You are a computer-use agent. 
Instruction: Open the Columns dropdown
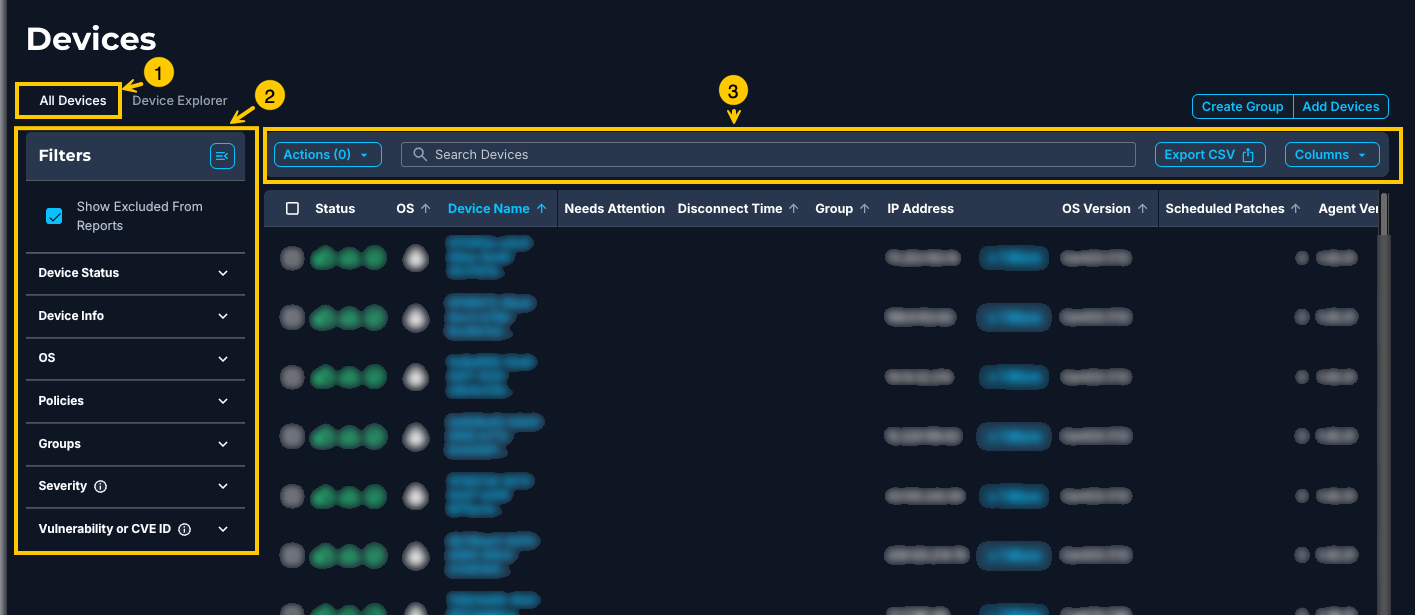[1331, 155]
